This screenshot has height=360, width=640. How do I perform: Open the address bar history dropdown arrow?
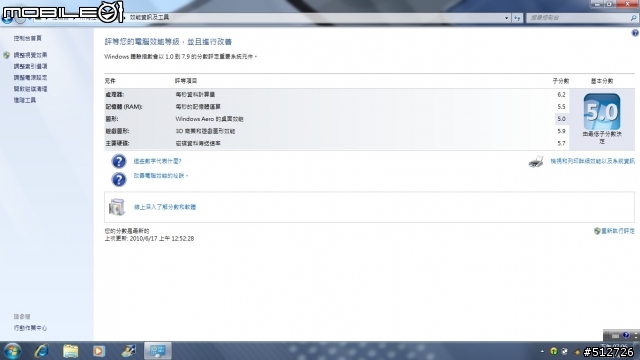point(507,18)
